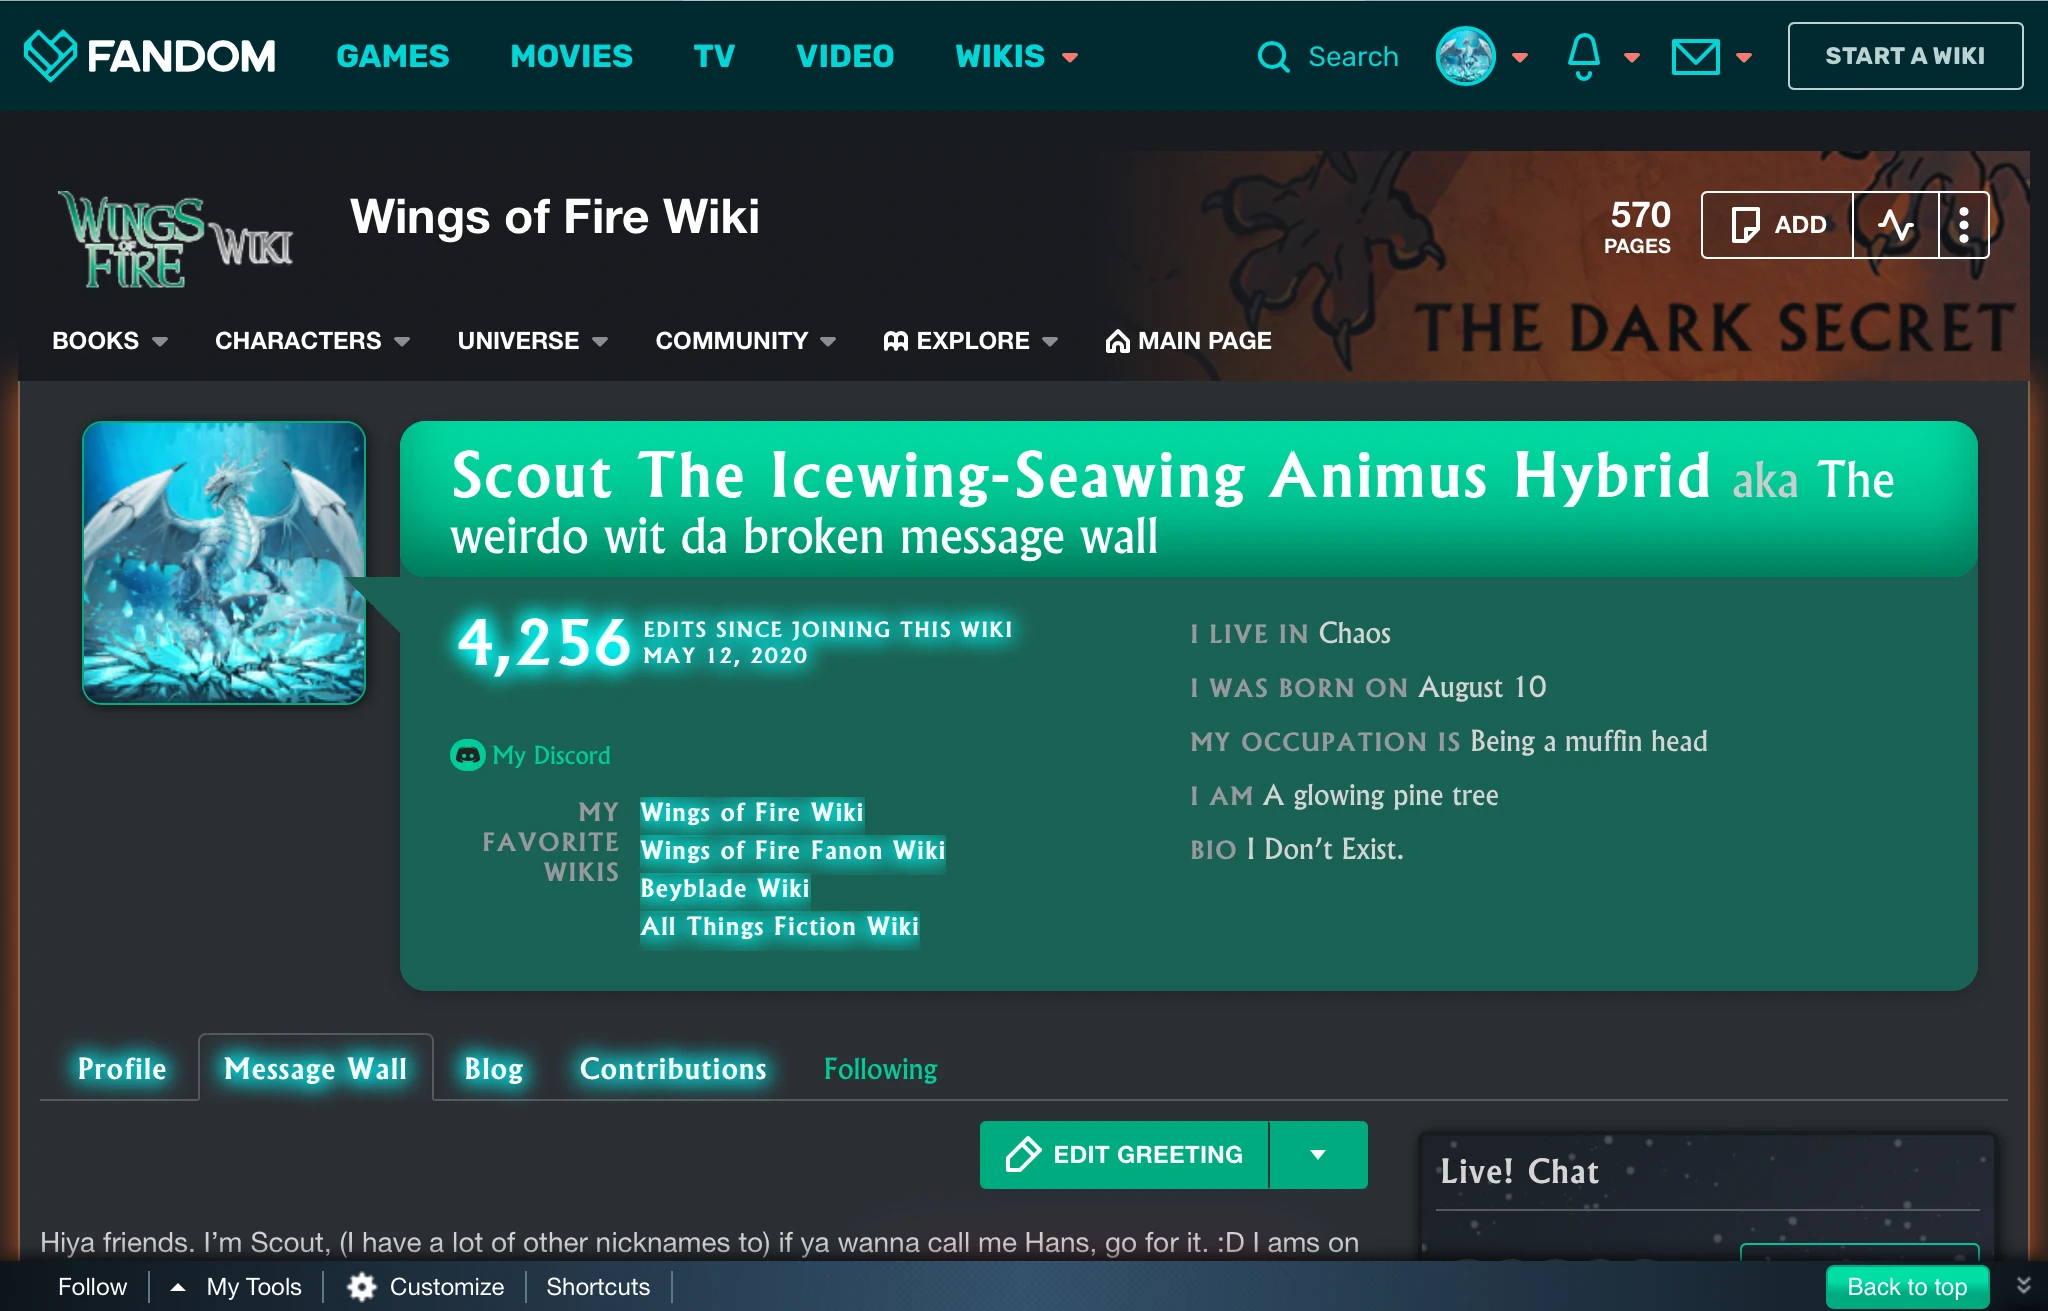Click the START A WIKI button
Viewport: 2048px width, 1311px height.
coord(1905,56)
